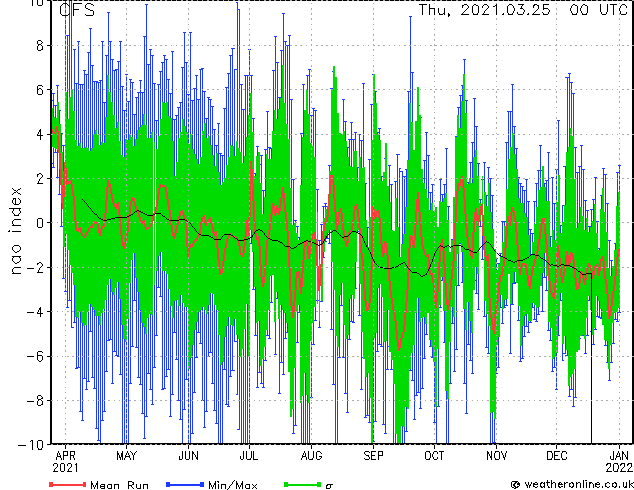634x490 pixels.
Task: Select the y-axis value -6
Action: 35,356
